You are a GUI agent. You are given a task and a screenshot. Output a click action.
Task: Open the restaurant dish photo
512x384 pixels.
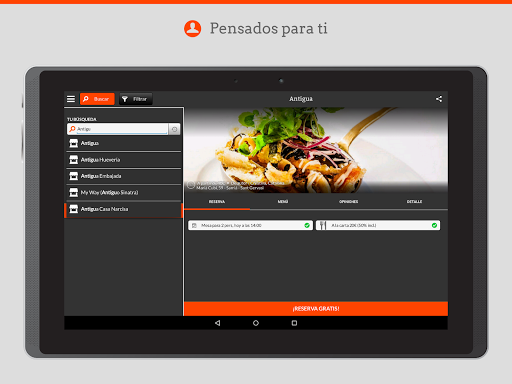[316, 150]
